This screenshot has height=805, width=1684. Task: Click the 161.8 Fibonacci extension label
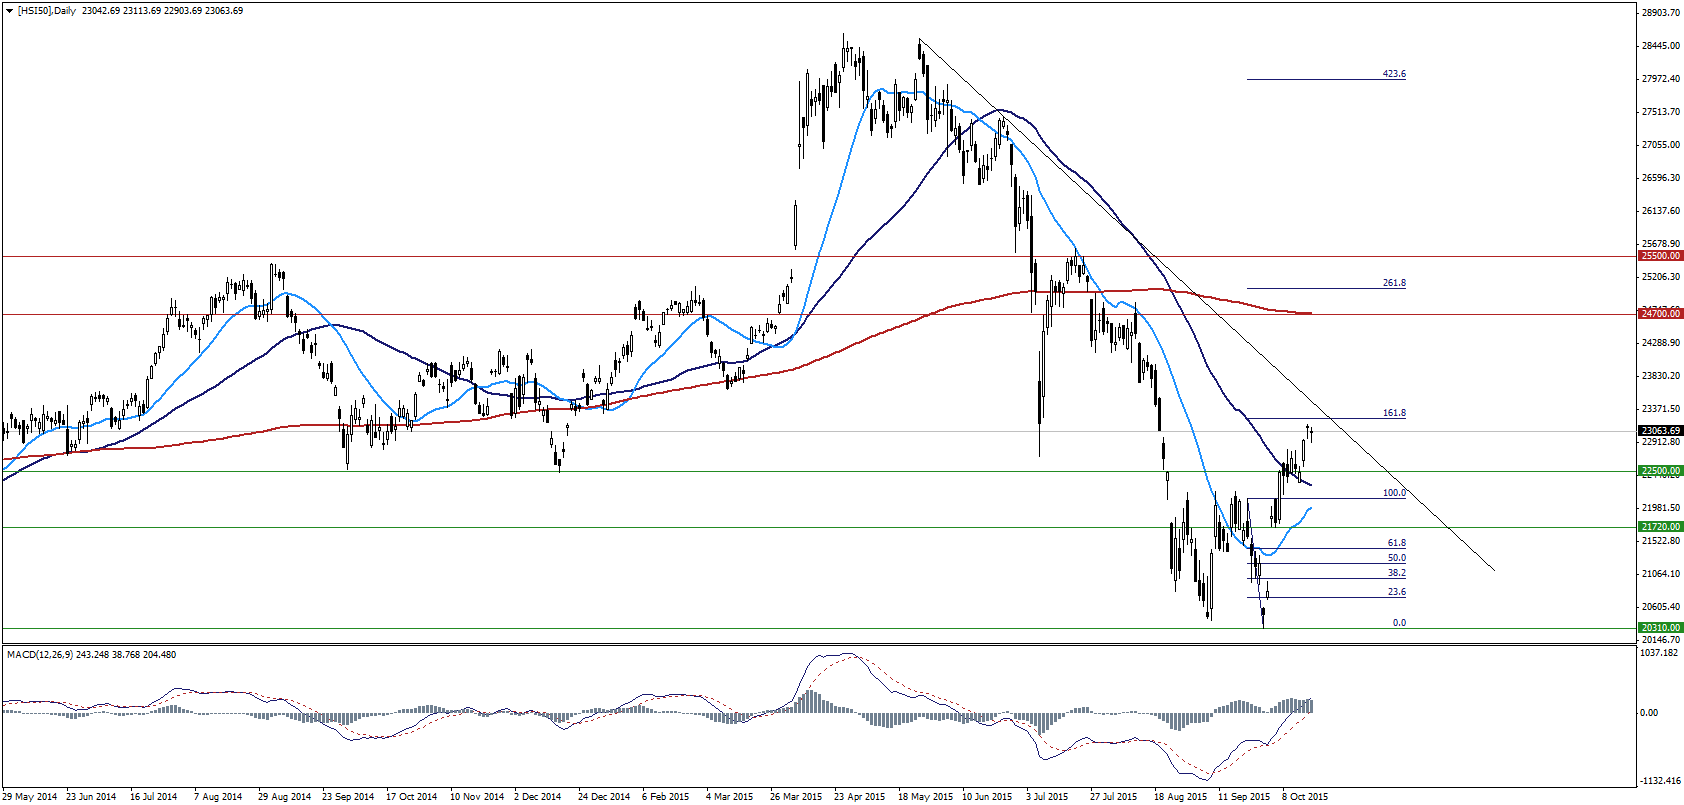pos(1394,413)
